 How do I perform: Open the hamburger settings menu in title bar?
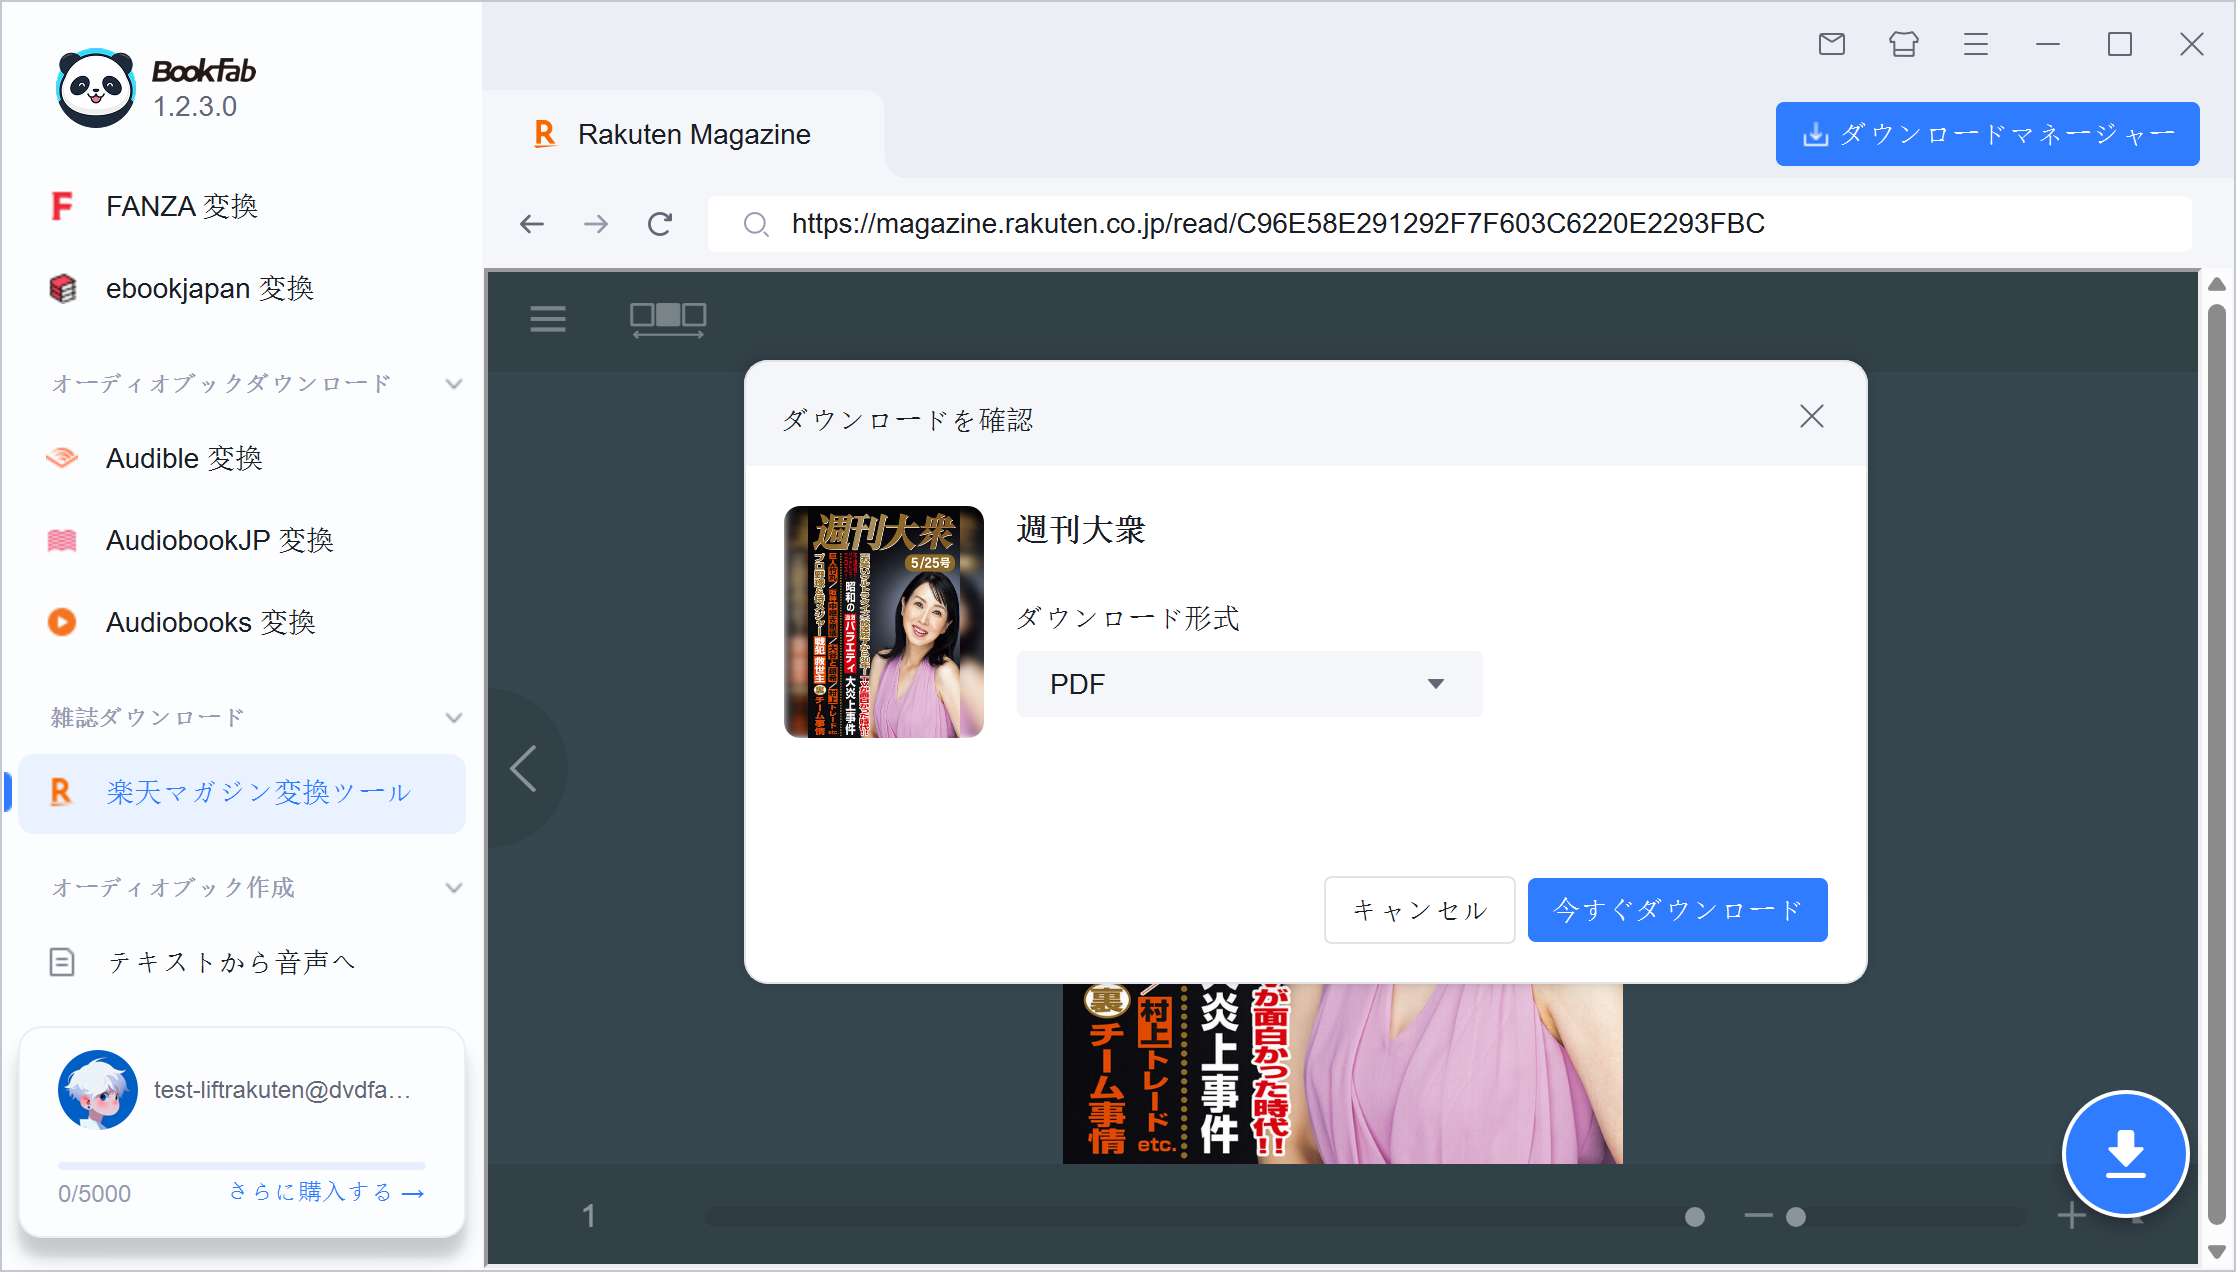click(1976, 44)
